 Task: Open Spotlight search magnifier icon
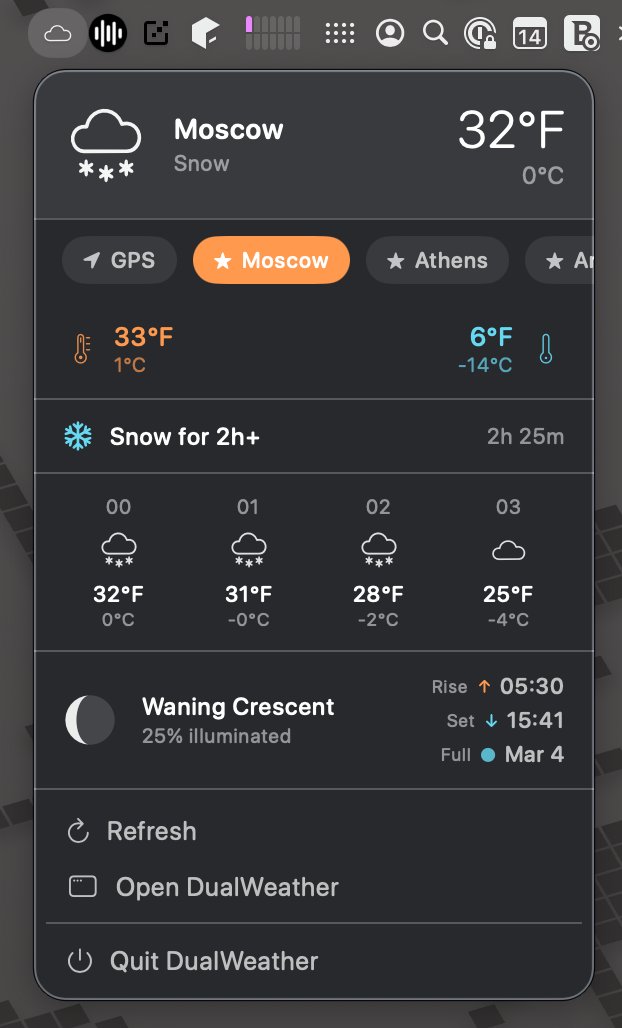pos(435,34)
